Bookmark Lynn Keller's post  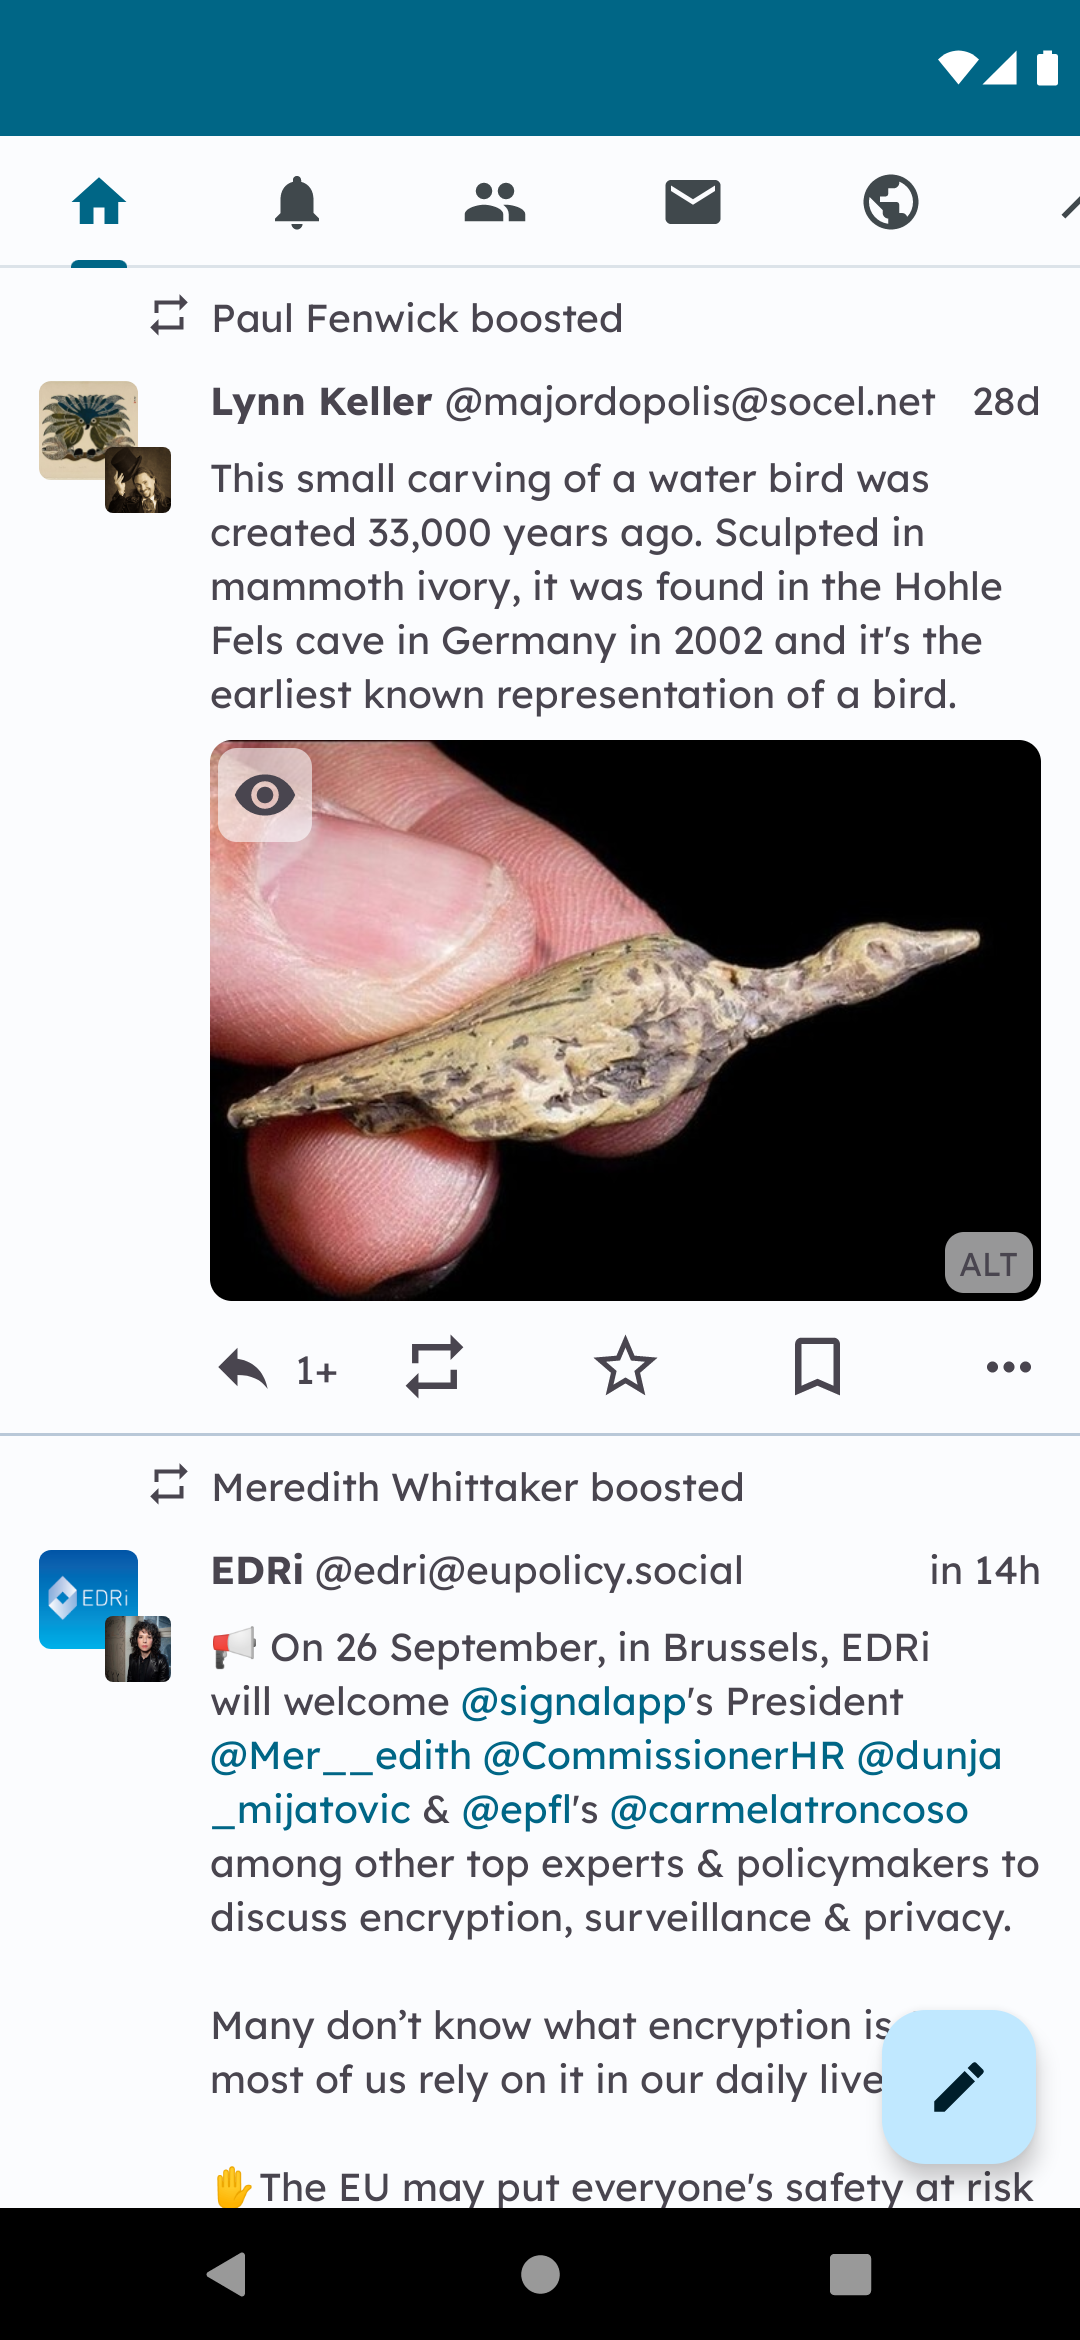817,1366
